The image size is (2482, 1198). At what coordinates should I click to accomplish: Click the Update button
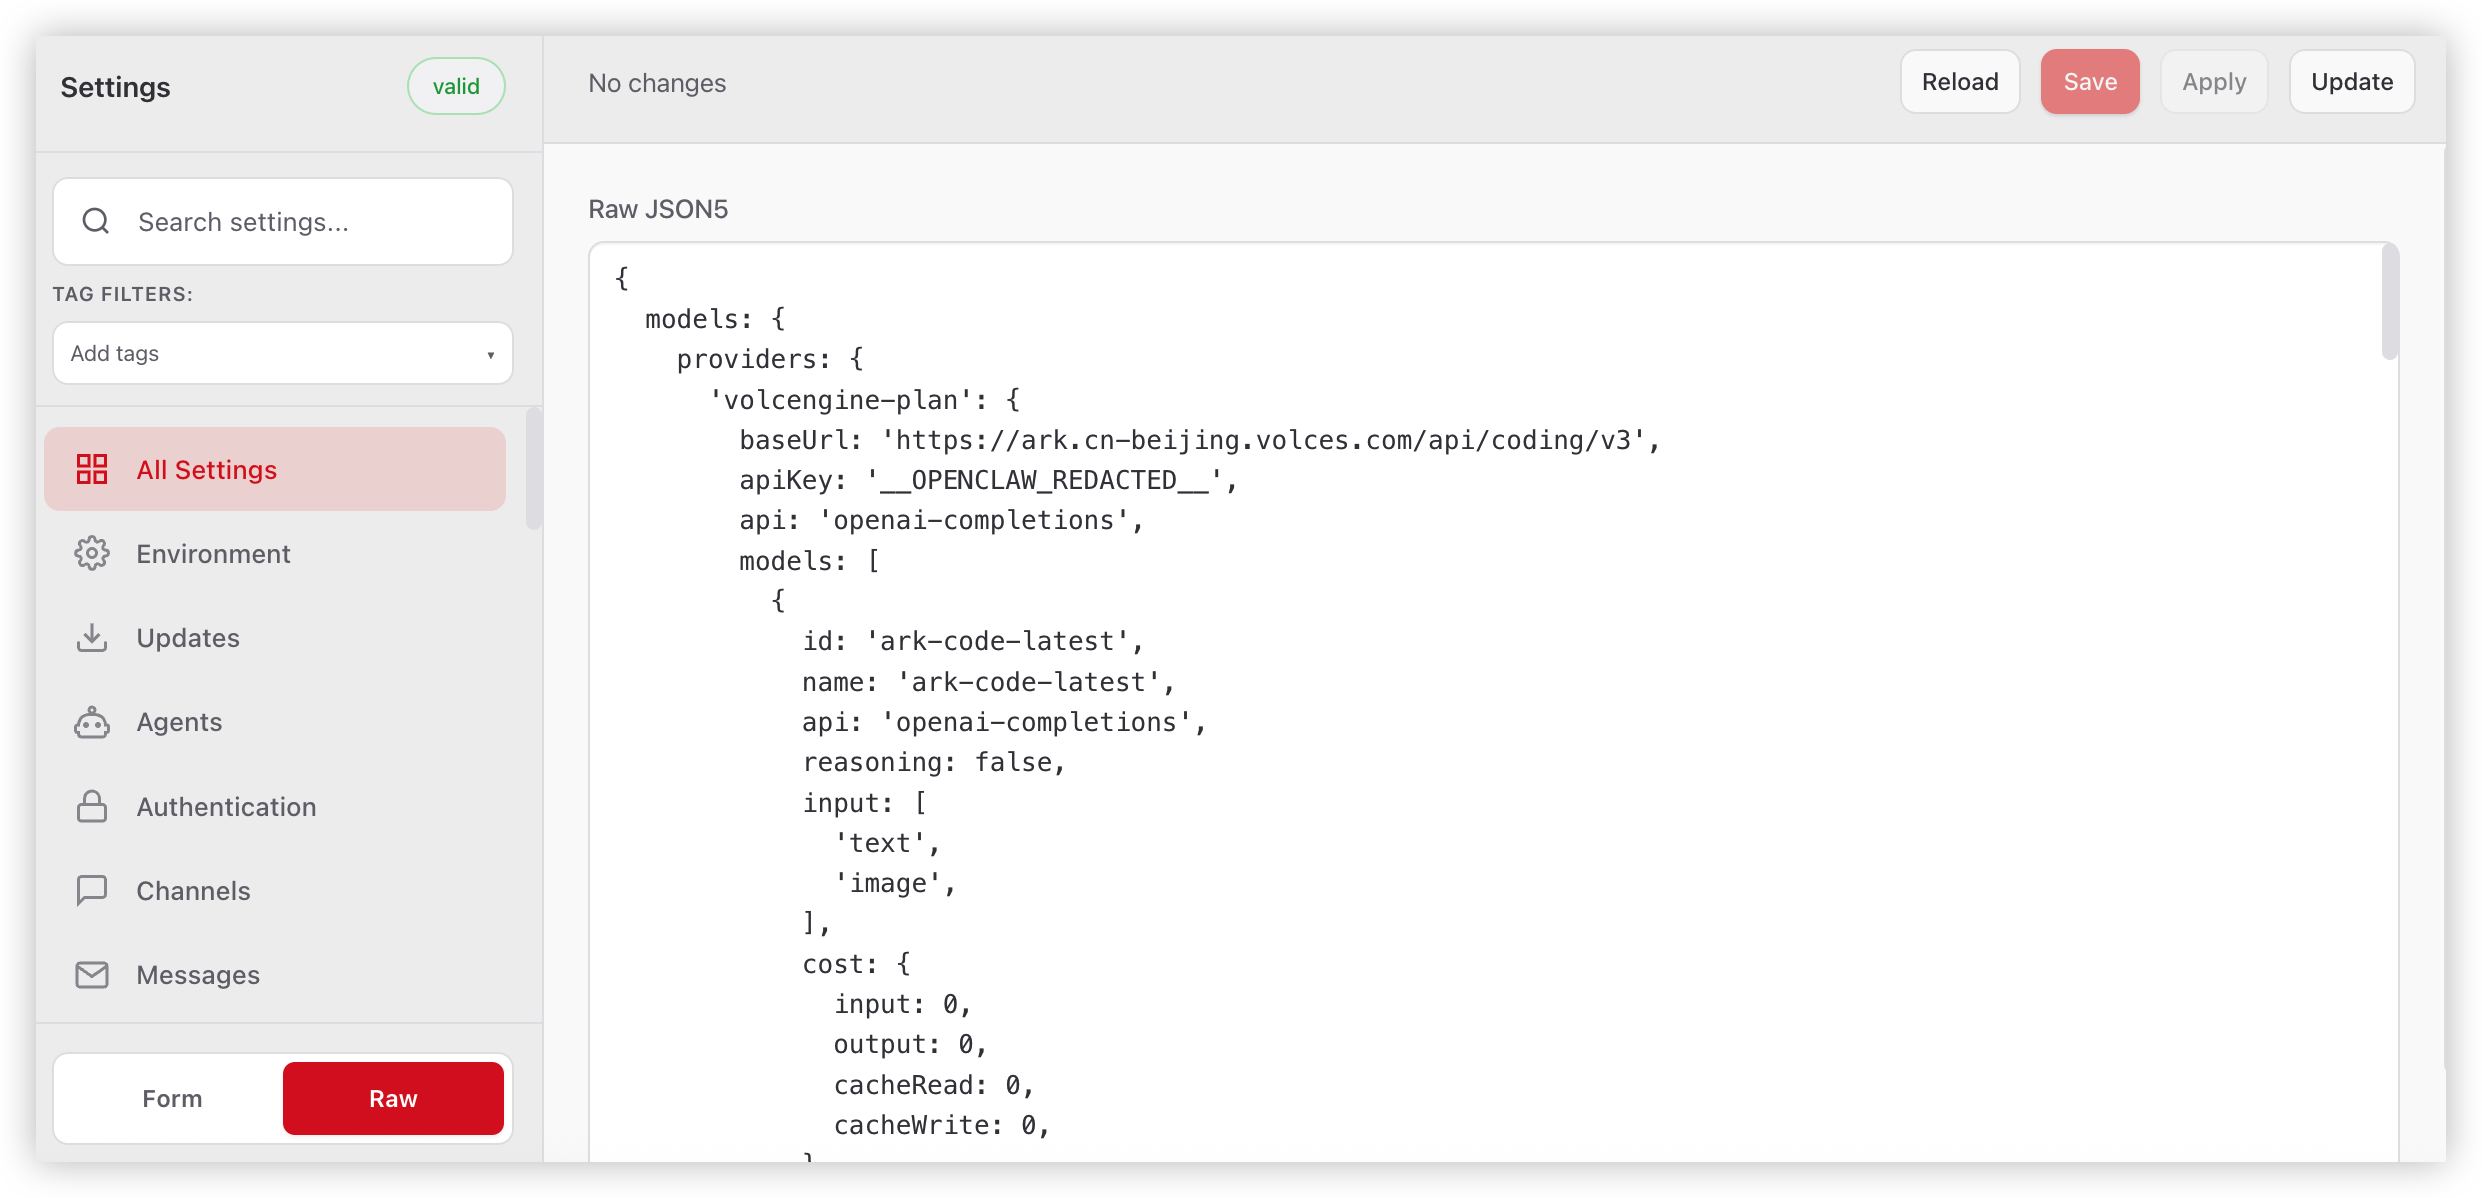[2351, 82]
